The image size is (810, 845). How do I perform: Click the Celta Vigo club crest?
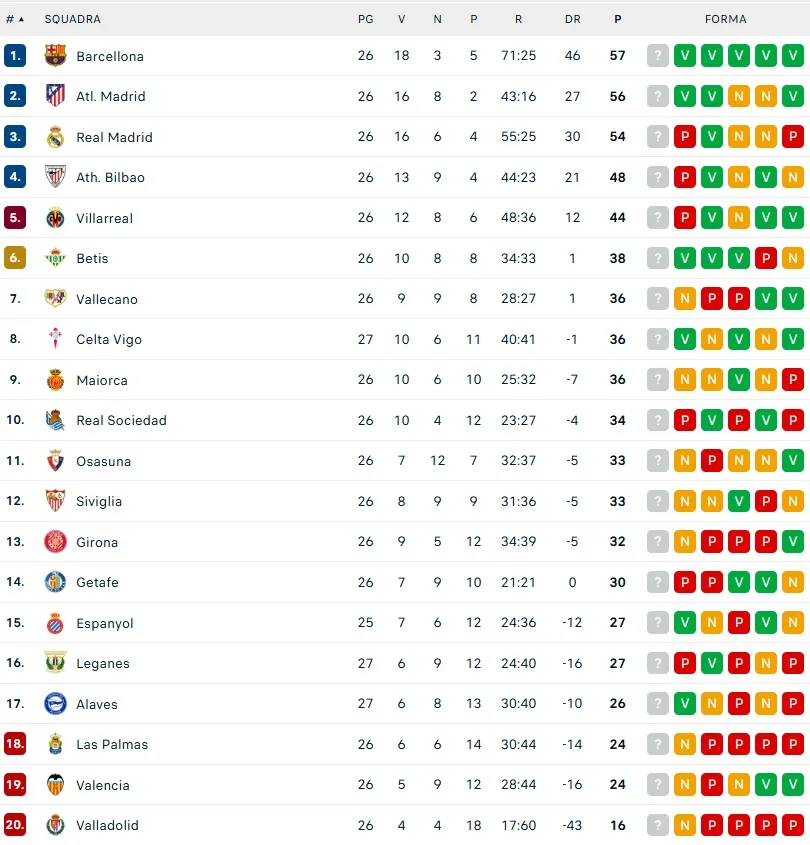point(55,339)
